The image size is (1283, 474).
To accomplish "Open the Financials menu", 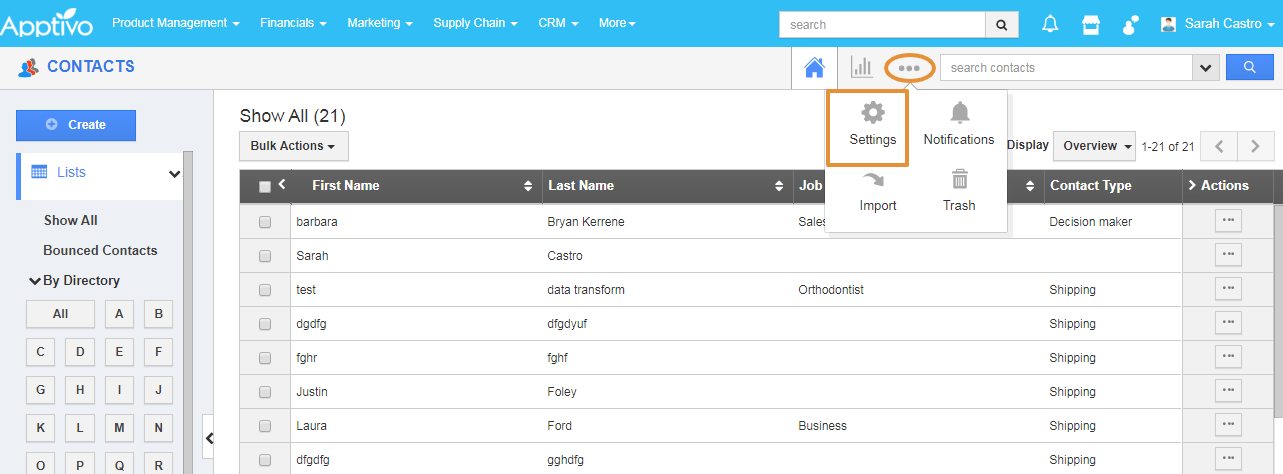I will point(293,23).
